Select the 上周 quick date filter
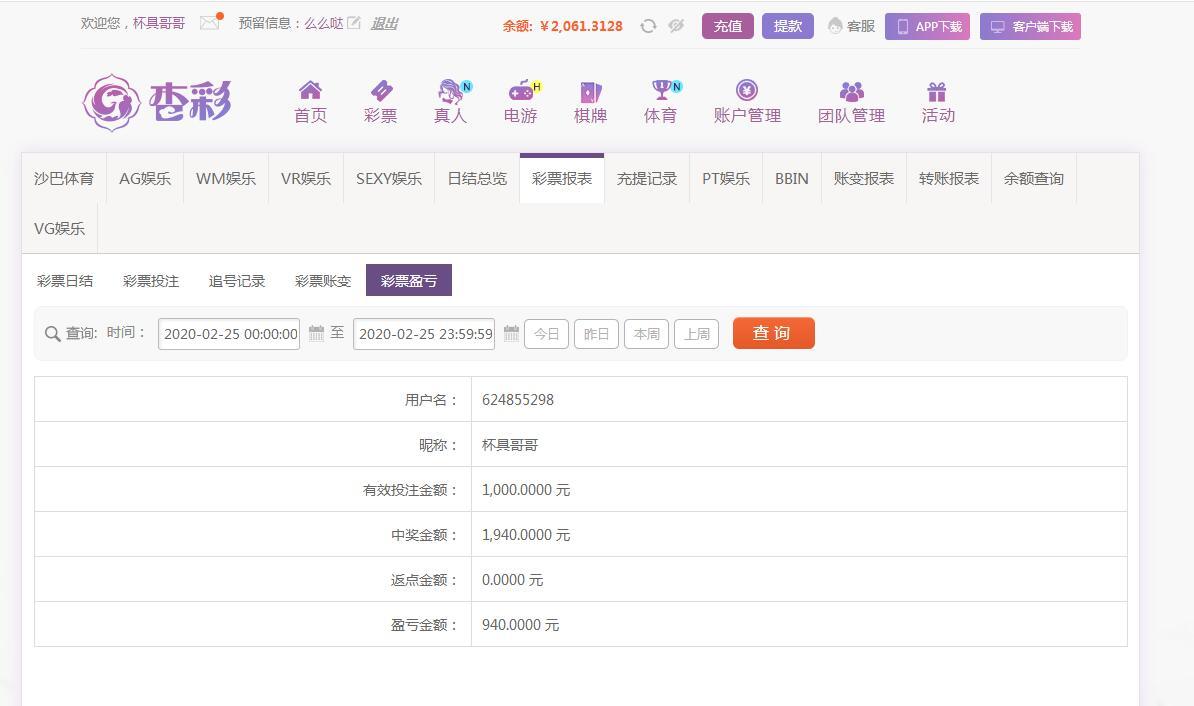This screenshot has height=706, width=1194. click(697, 334)
